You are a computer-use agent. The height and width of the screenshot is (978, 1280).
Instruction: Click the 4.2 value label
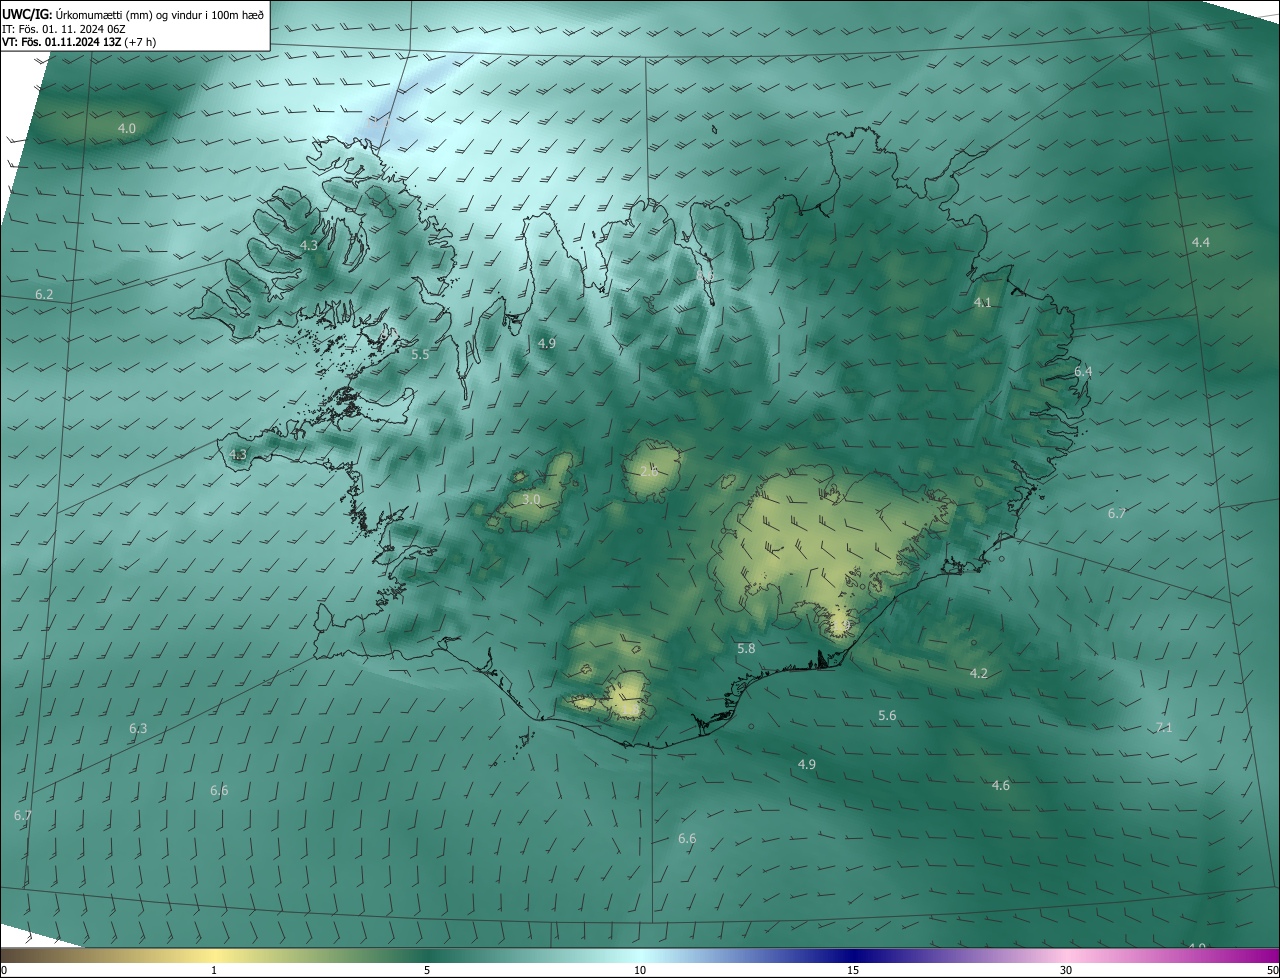[979, 674]
